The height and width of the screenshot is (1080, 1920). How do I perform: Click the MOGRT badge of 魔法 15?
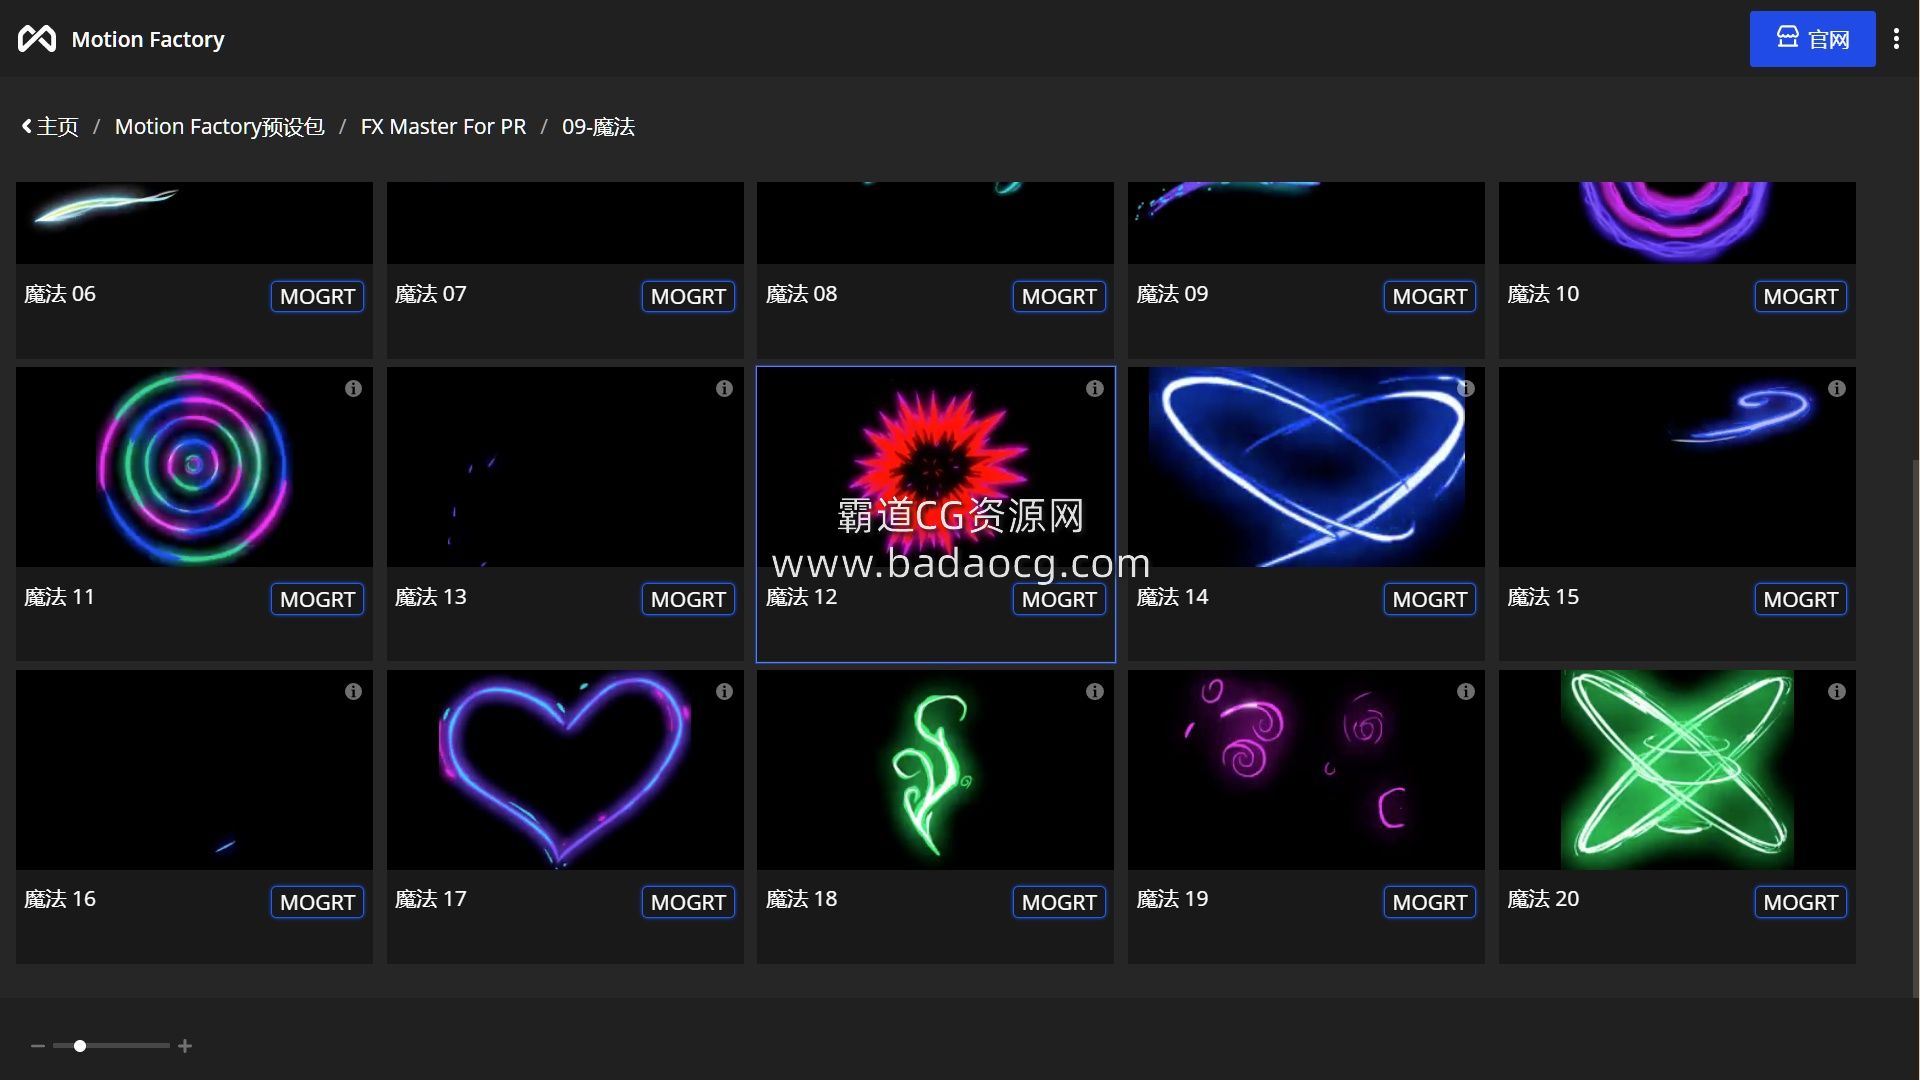[1801, 599]
